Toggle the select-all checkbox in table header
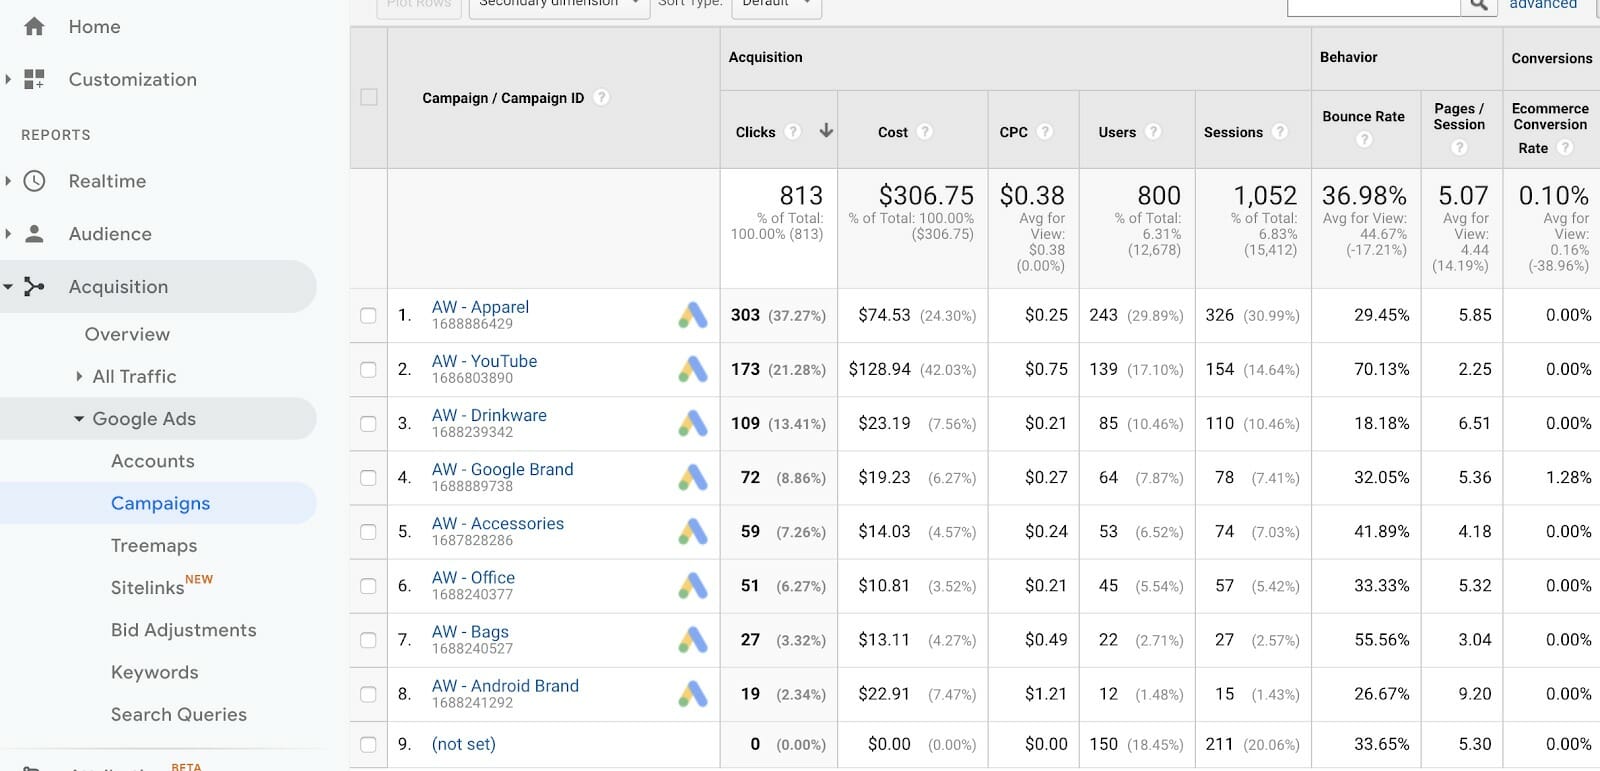Screen dimensions: 1600x771 (369, 97)
